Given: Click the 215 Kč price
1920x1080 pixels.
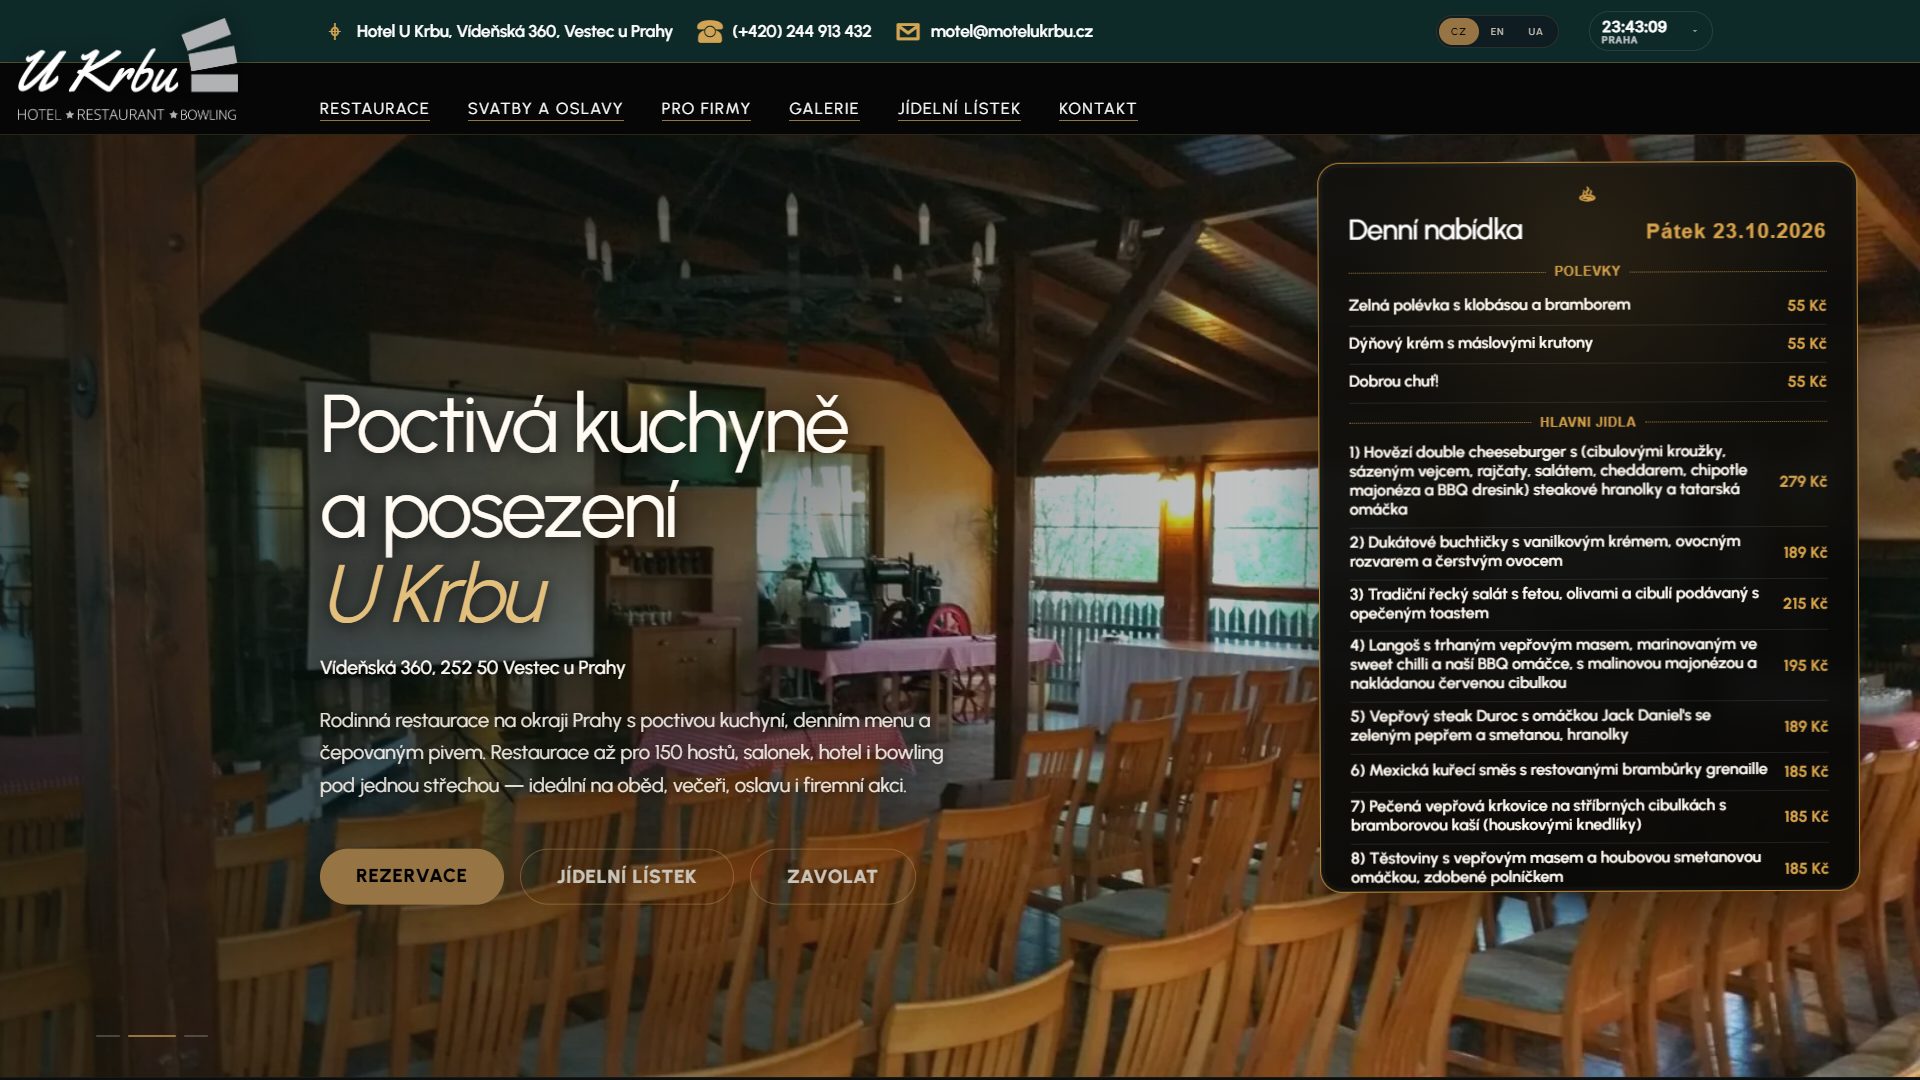Looking at the screenshot, I should [x=1804, y=603].
